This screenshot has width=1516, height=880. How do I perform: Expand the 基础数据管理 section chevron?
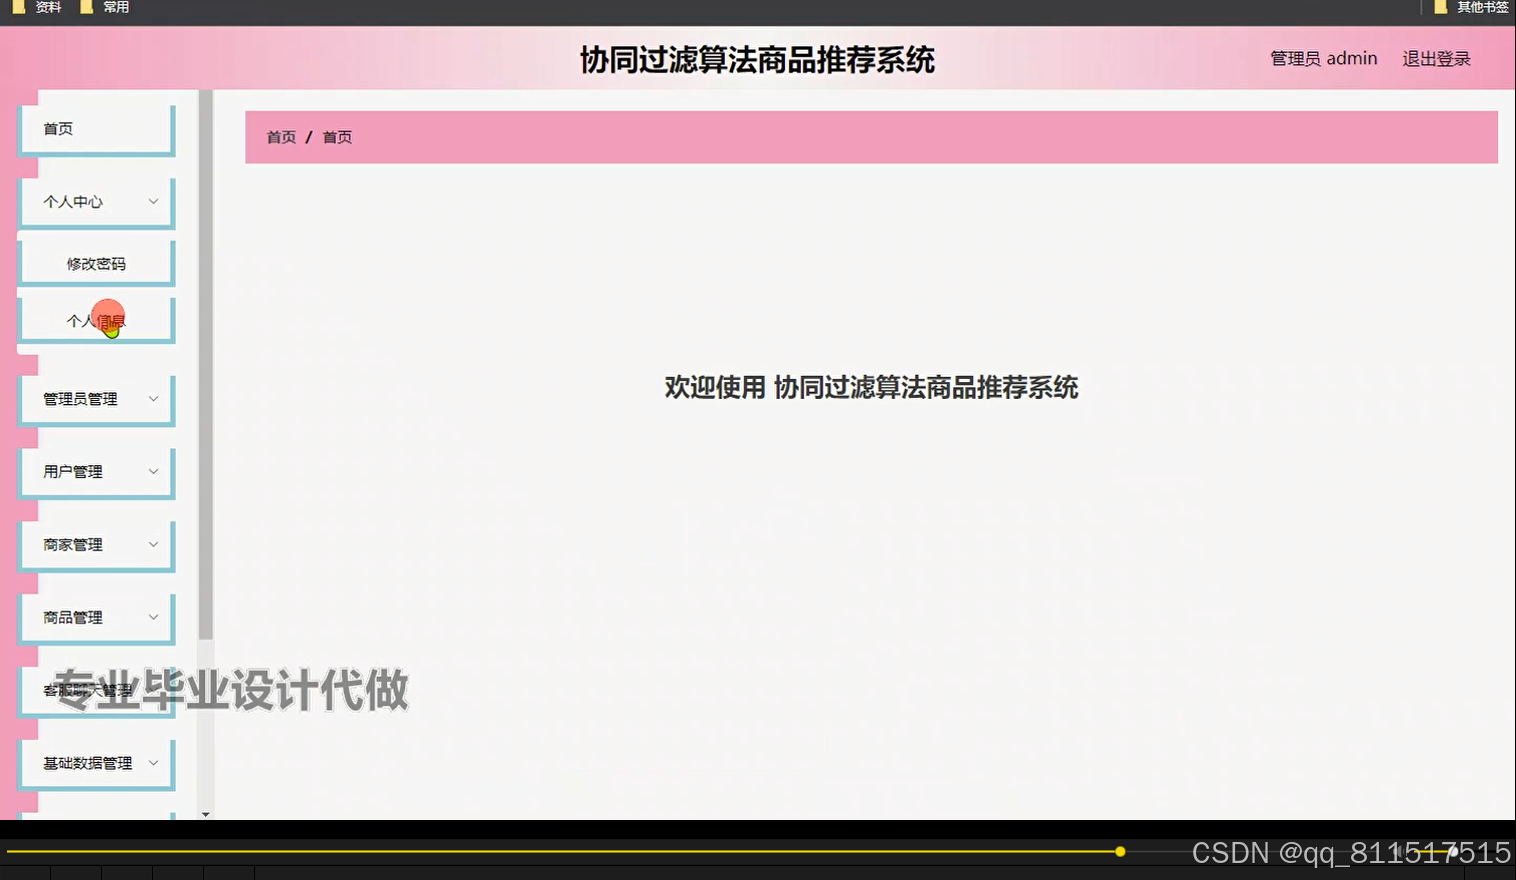153,762
